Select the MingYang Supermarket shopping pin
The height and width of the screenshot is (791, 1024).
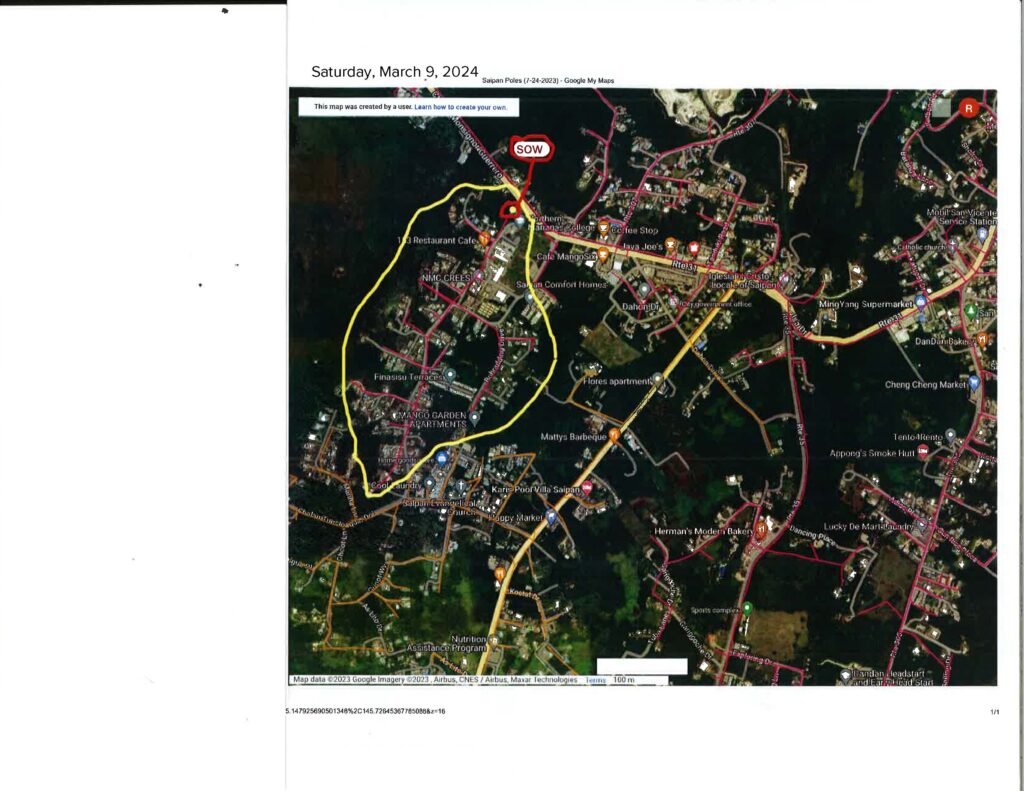pos(920,302)
